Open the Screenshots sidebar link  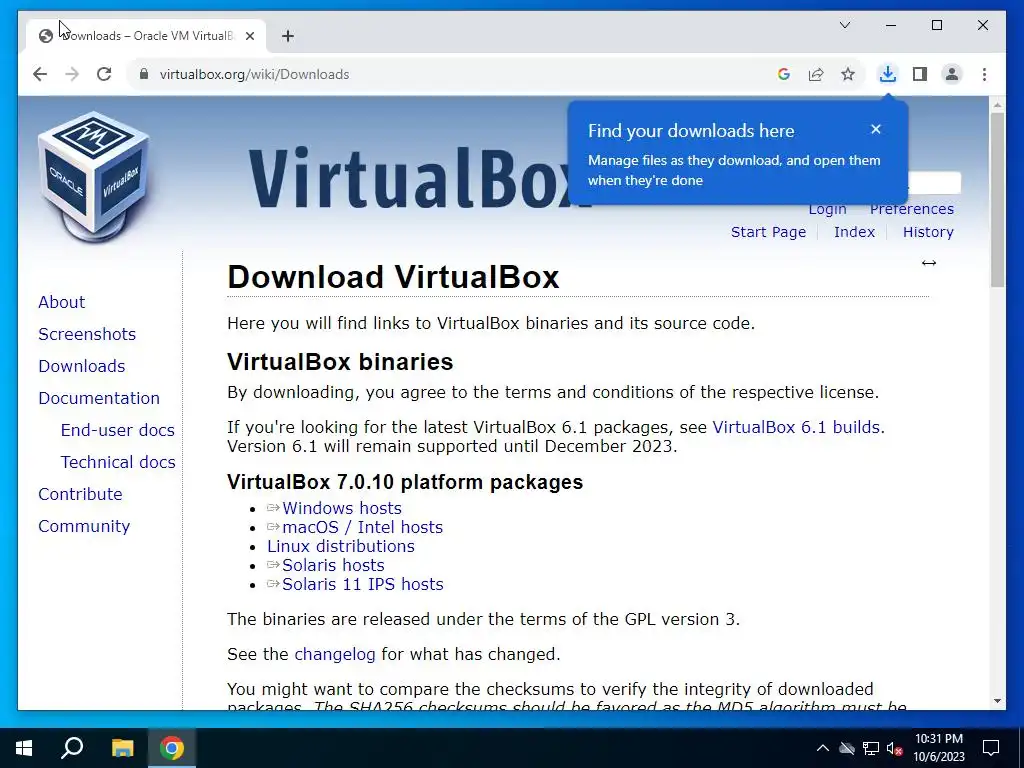coord(87,334)
